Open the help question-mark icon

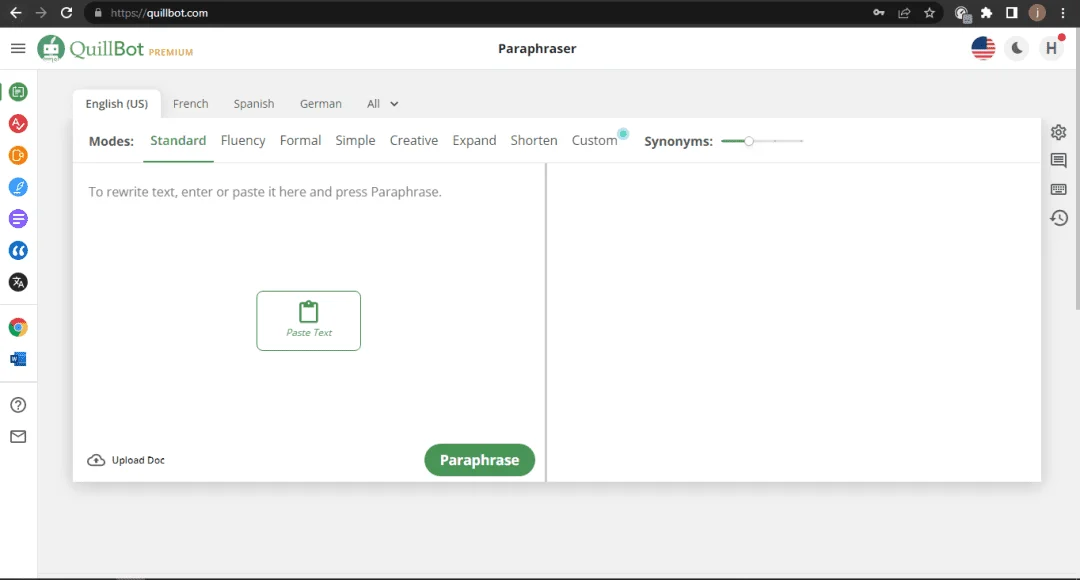[19, 404]
